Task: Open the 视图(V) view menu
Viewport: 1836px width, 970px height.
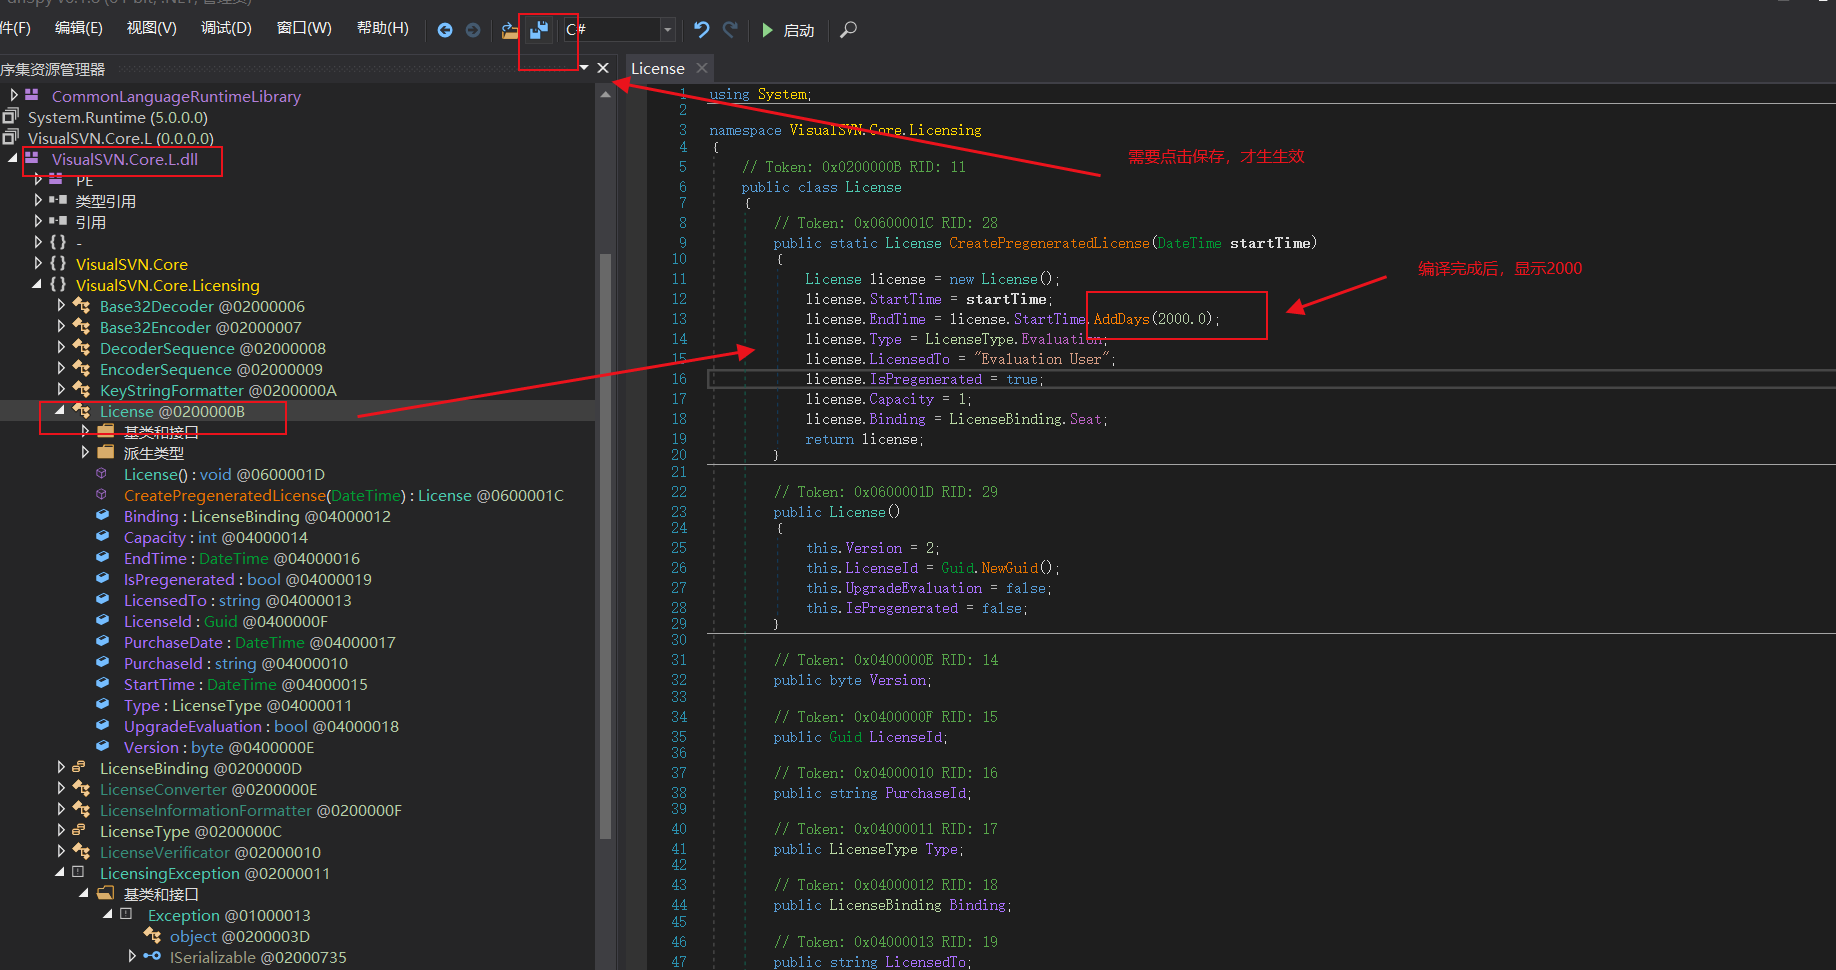Action: pos(151,28)
